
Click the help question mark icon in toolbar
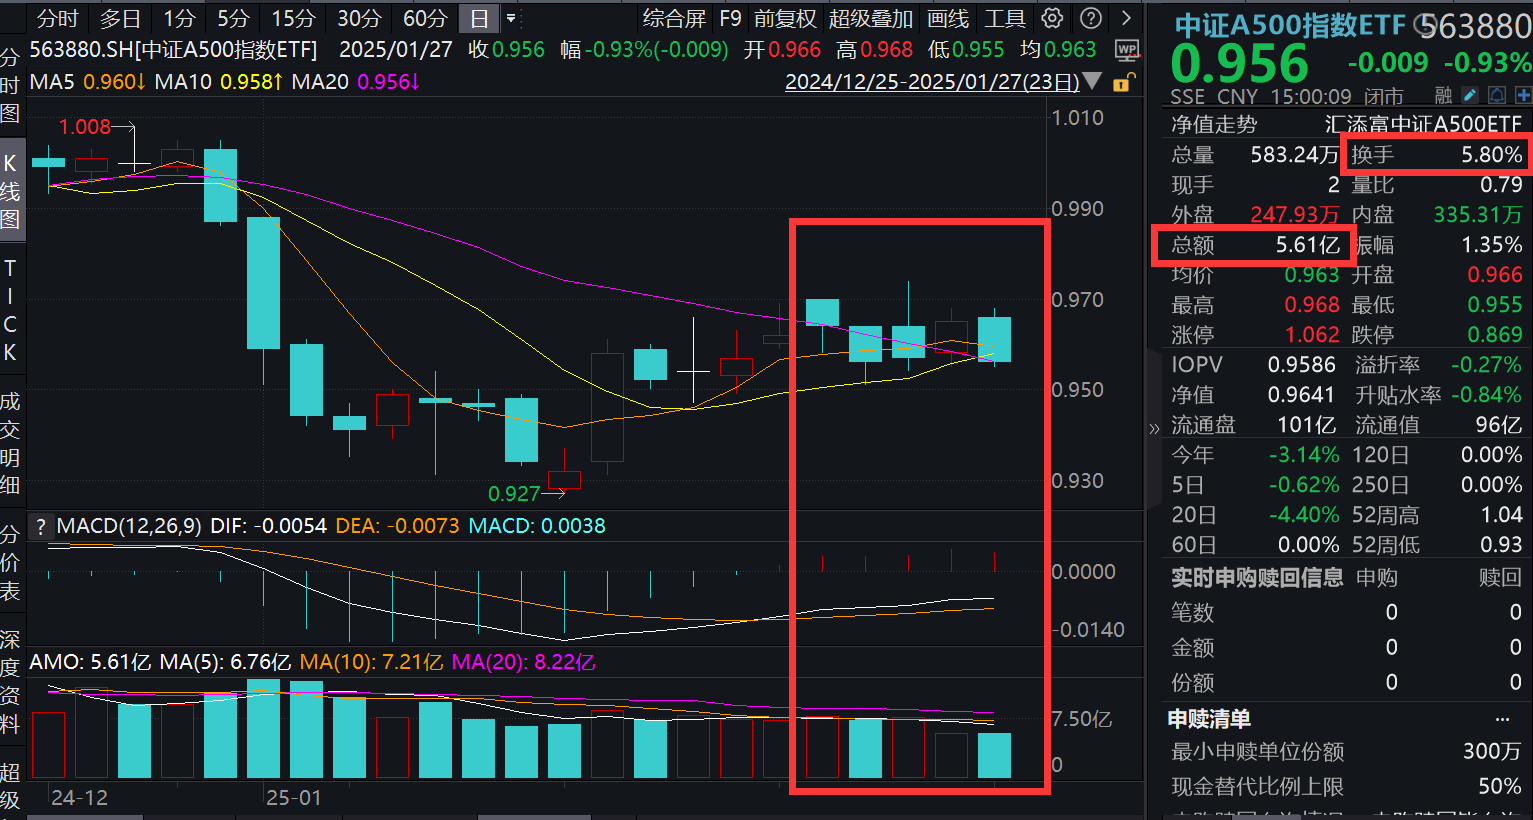[1091, 18]
